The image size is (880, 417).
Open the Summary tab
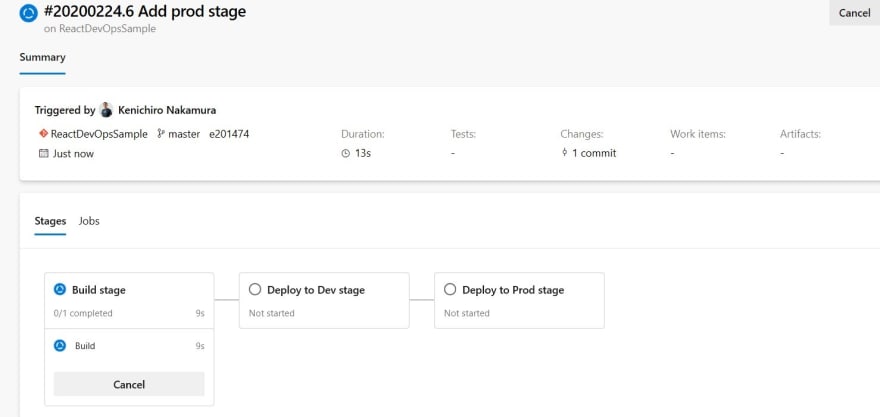click(x=43, y=57)
